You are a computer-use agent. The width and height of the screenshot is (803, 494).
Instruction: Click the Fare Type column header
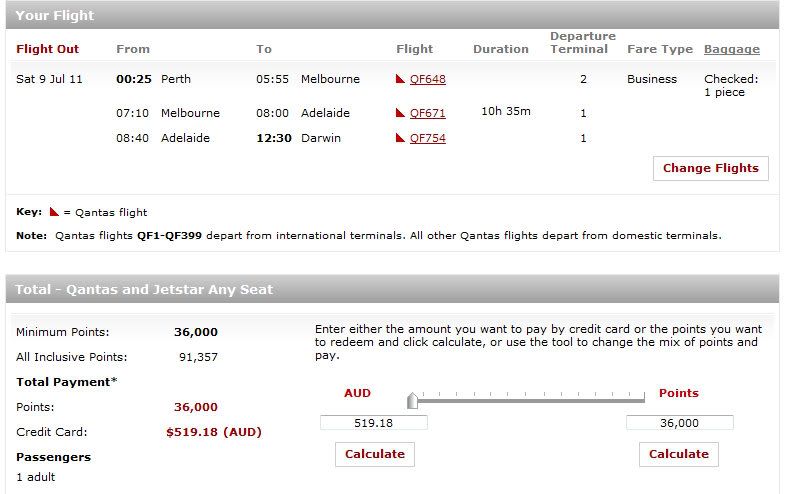(x=660, y=49)
